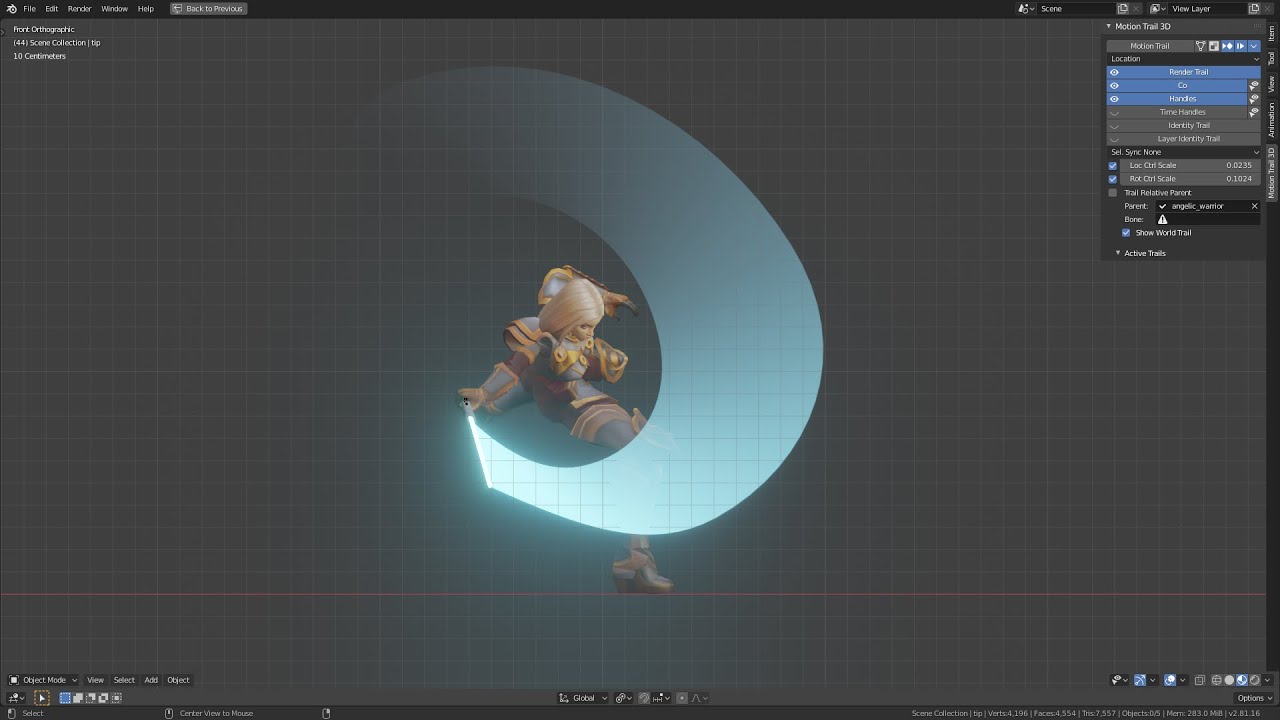
Task: Click the Motion Trail button
Action: point(1150,46)
